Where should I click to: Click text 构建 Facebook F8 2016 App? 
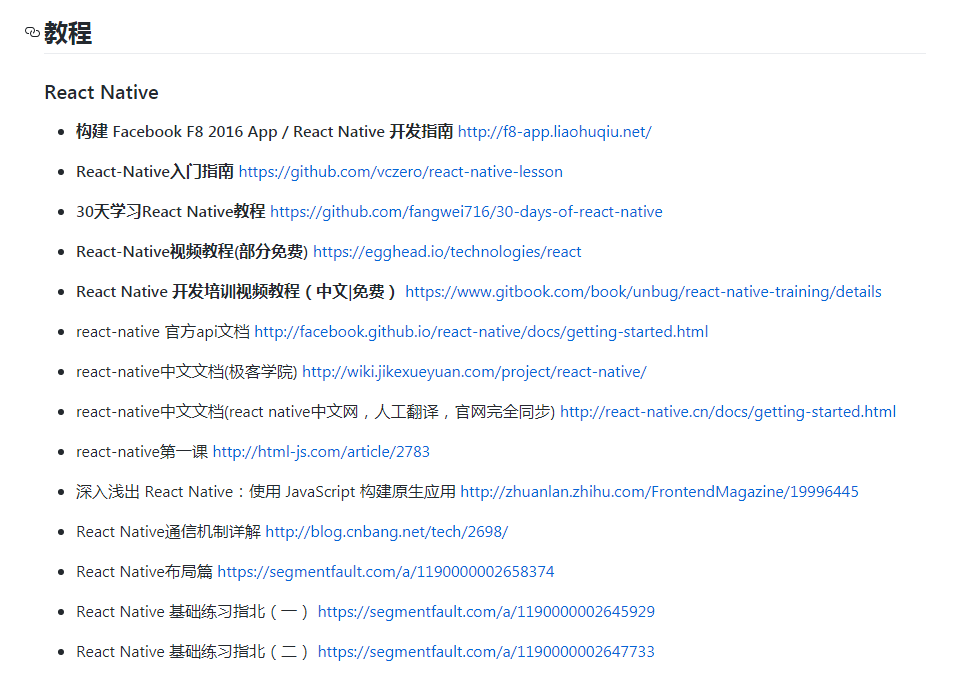(177, 132)
